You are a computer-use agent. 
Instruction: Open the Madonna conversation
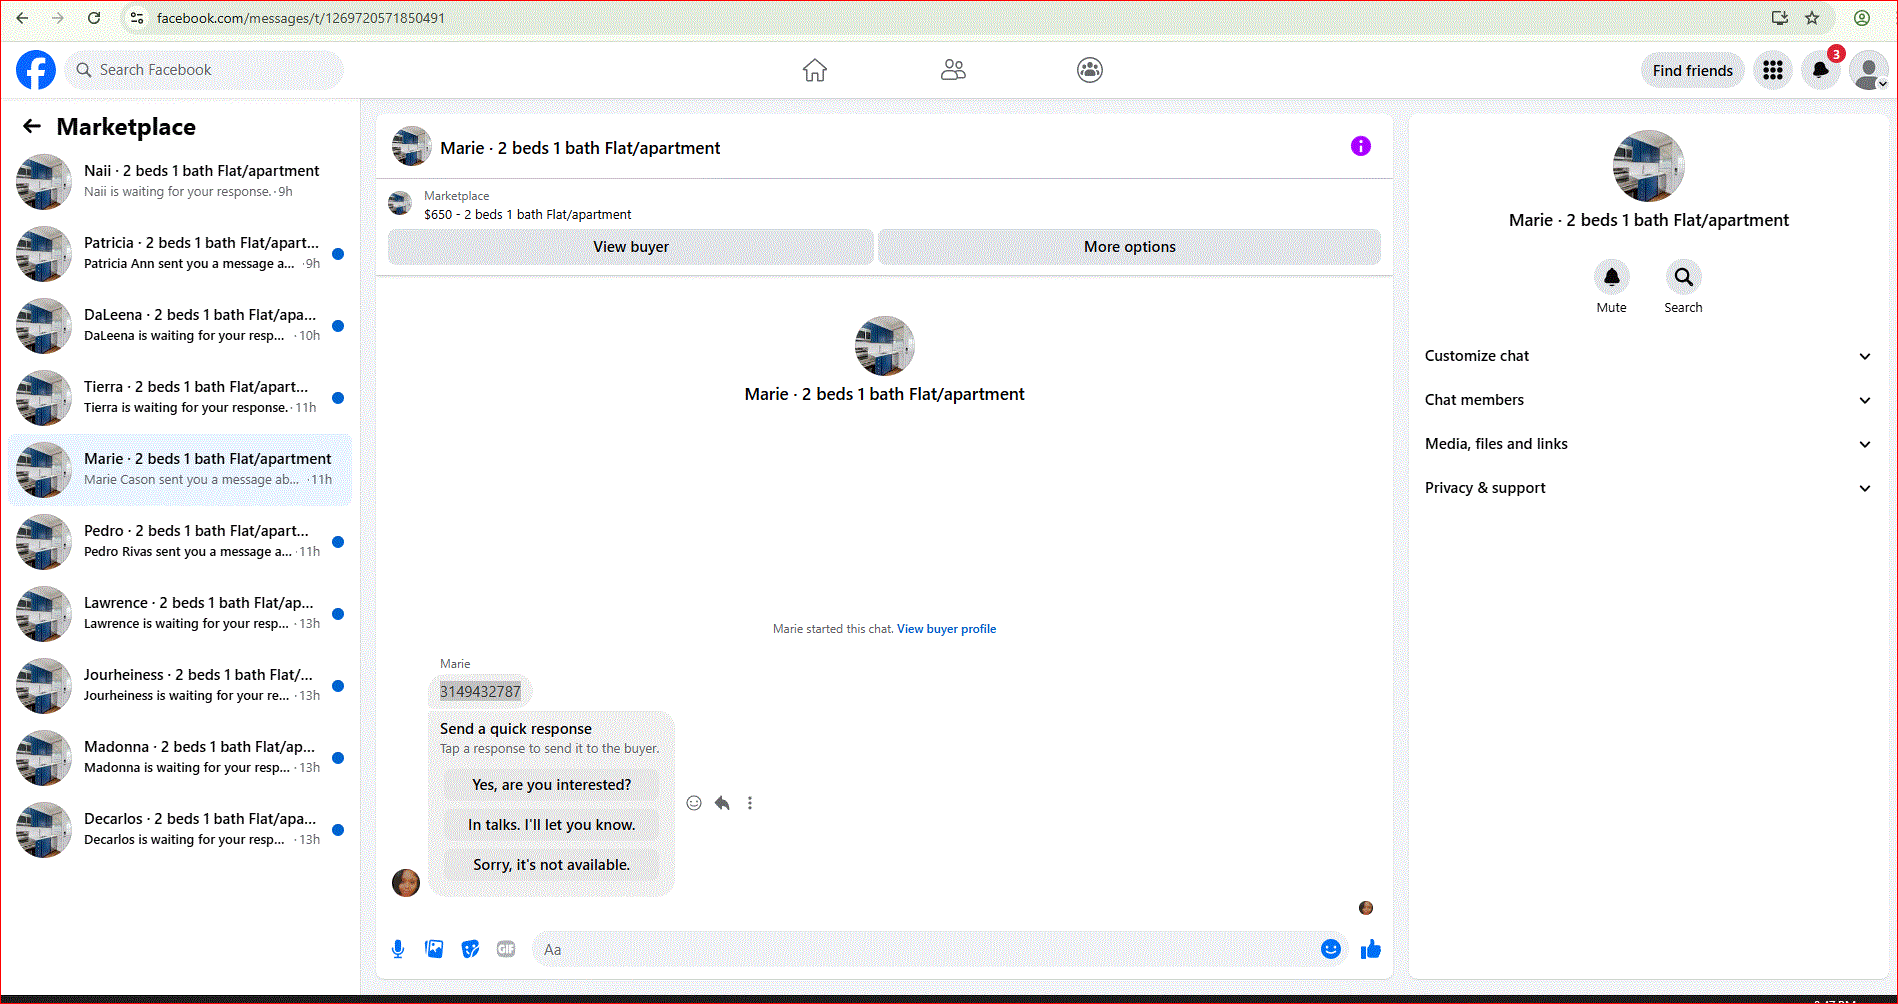pos(180,757)
